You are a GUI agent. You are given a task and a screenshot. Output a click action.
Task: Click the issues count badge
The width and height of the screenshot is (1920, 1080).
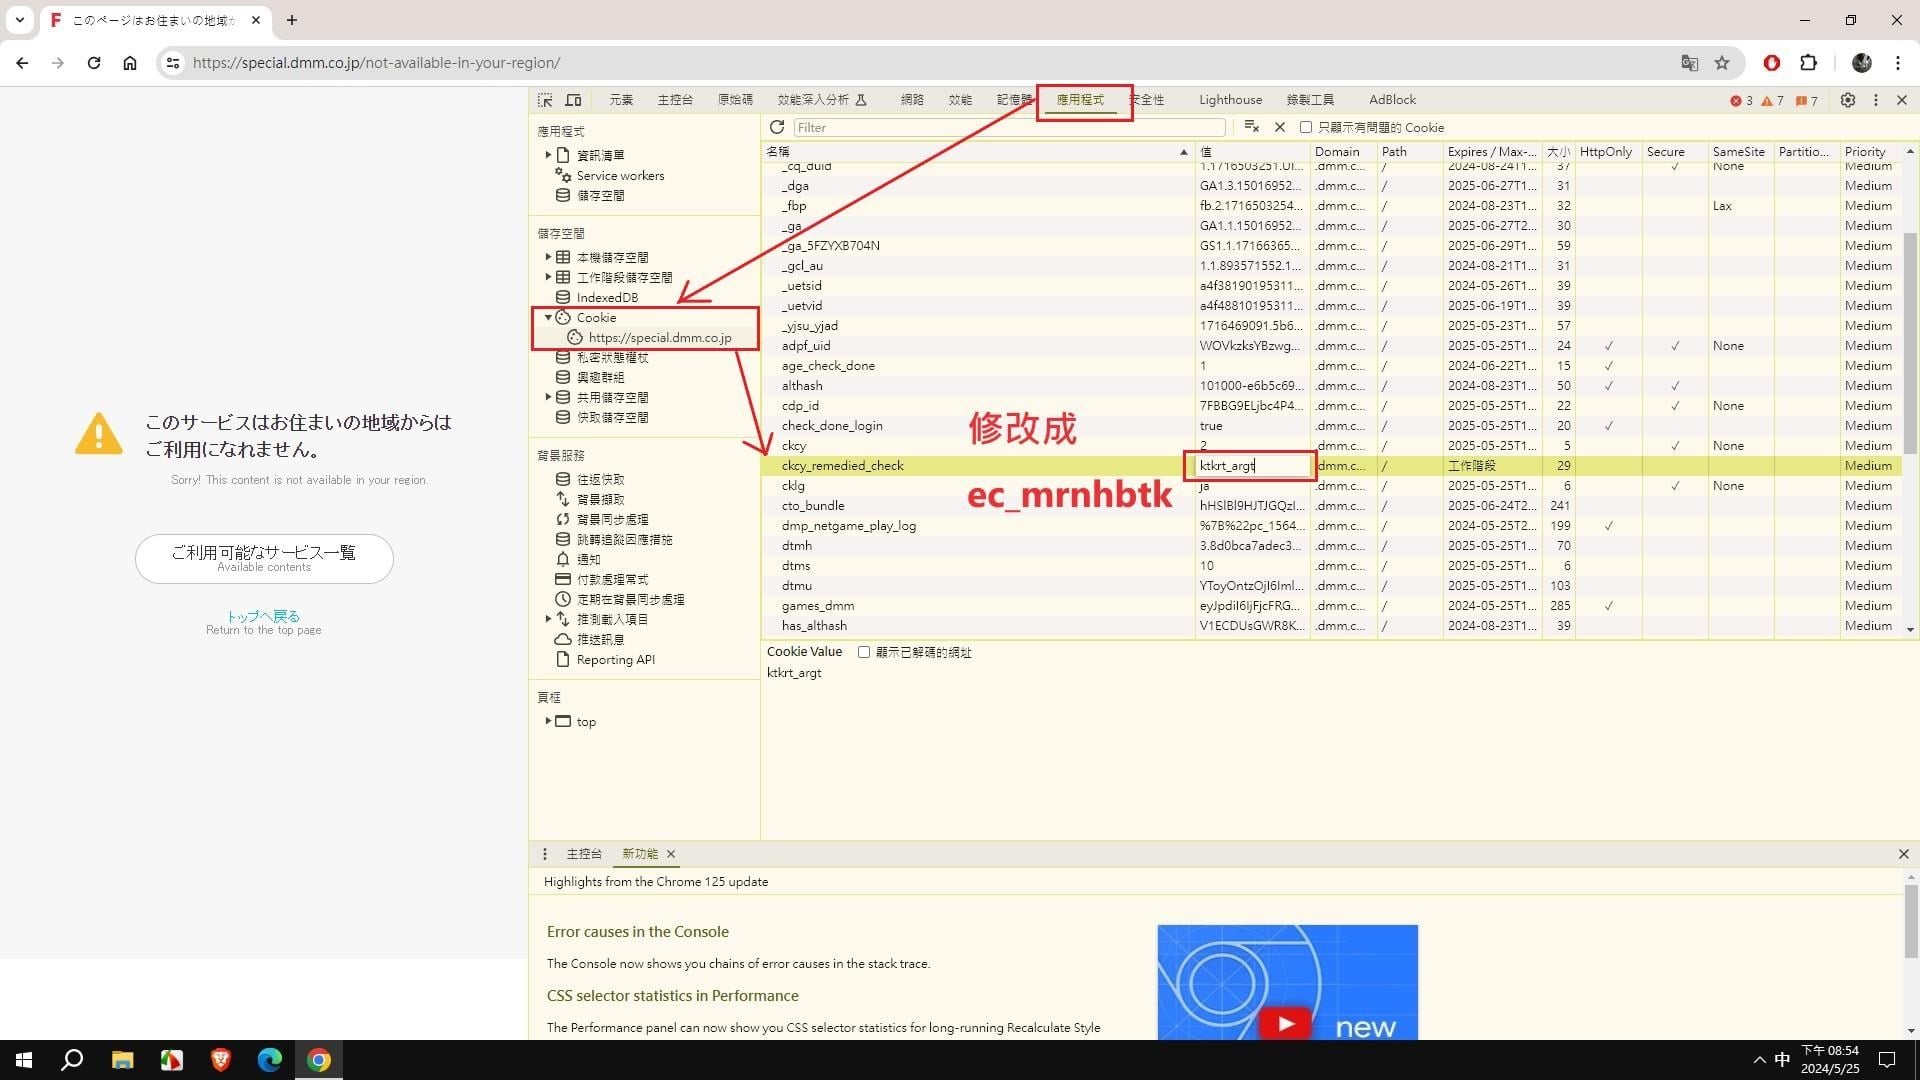click(x=1806, y=100)
